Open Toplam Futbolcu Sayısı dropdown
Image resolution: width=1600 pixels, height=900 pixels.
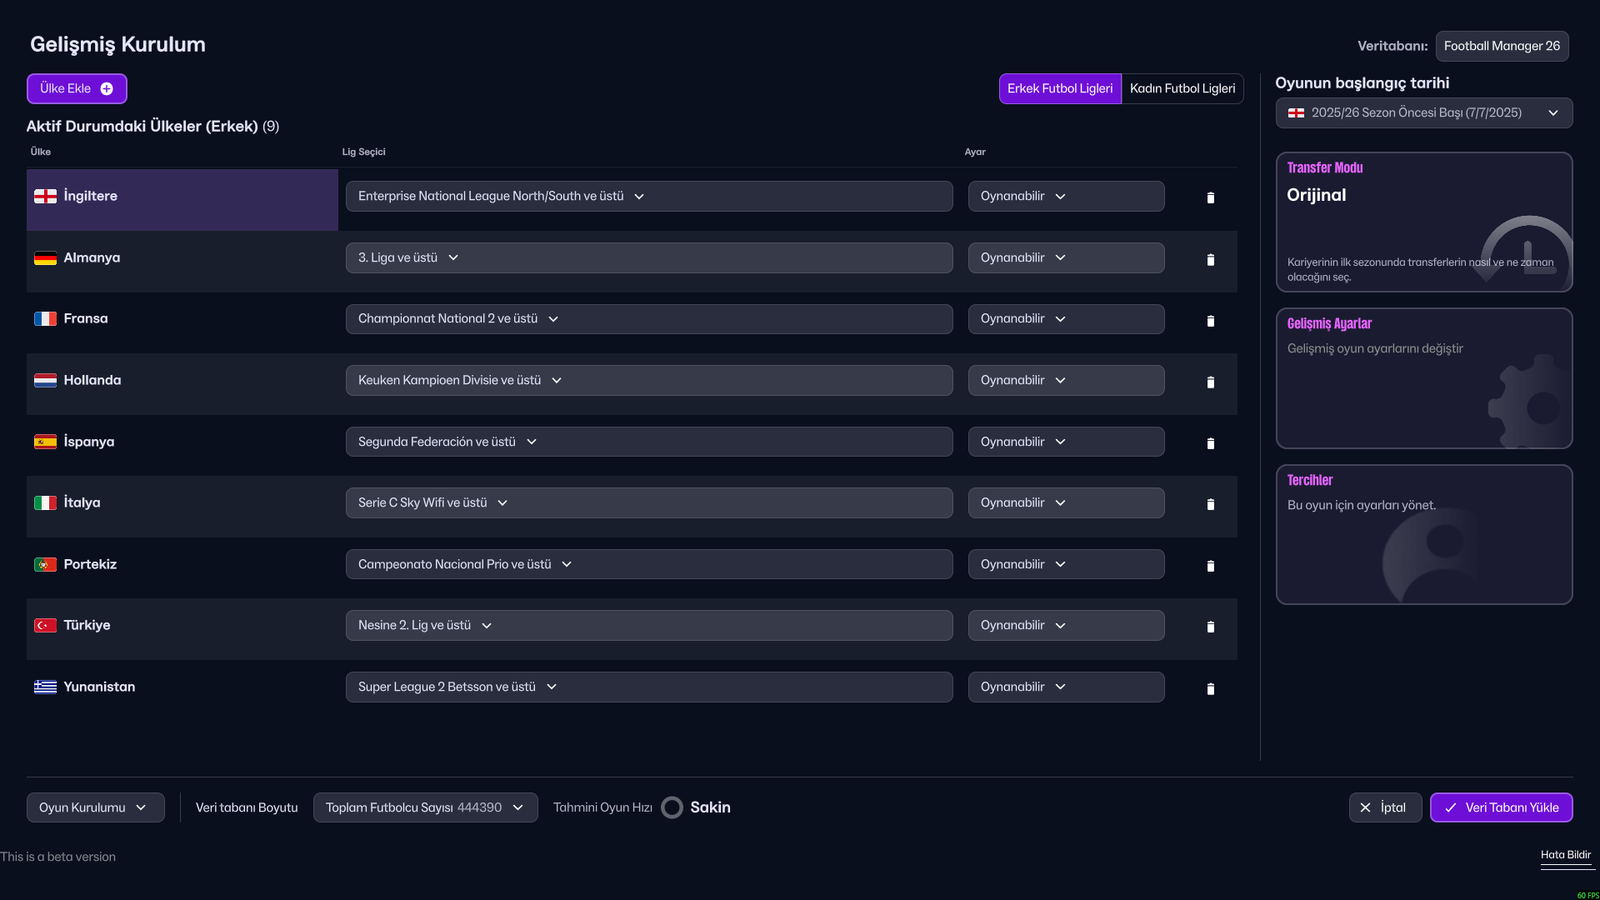(425, 808)
